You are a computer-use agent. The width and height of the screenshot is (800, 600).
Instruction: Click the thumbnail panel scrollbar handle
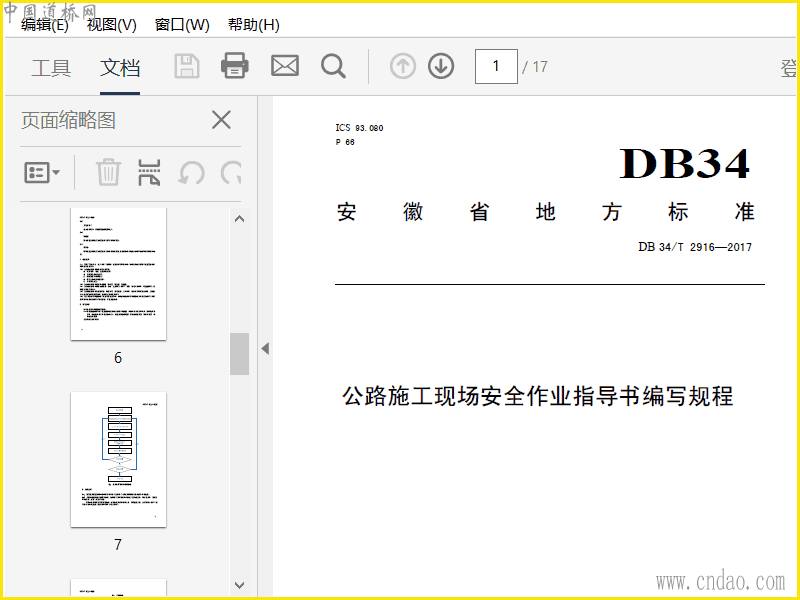tap(239, 354)
